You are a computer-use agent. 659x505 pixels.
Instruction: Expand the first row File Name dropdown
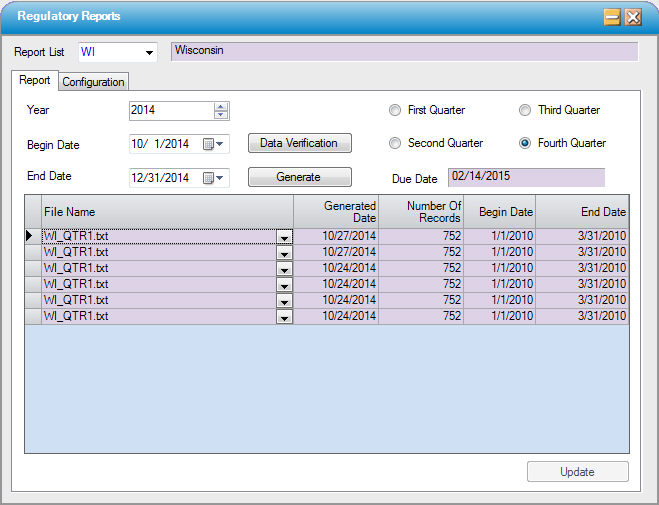point(284,237)
